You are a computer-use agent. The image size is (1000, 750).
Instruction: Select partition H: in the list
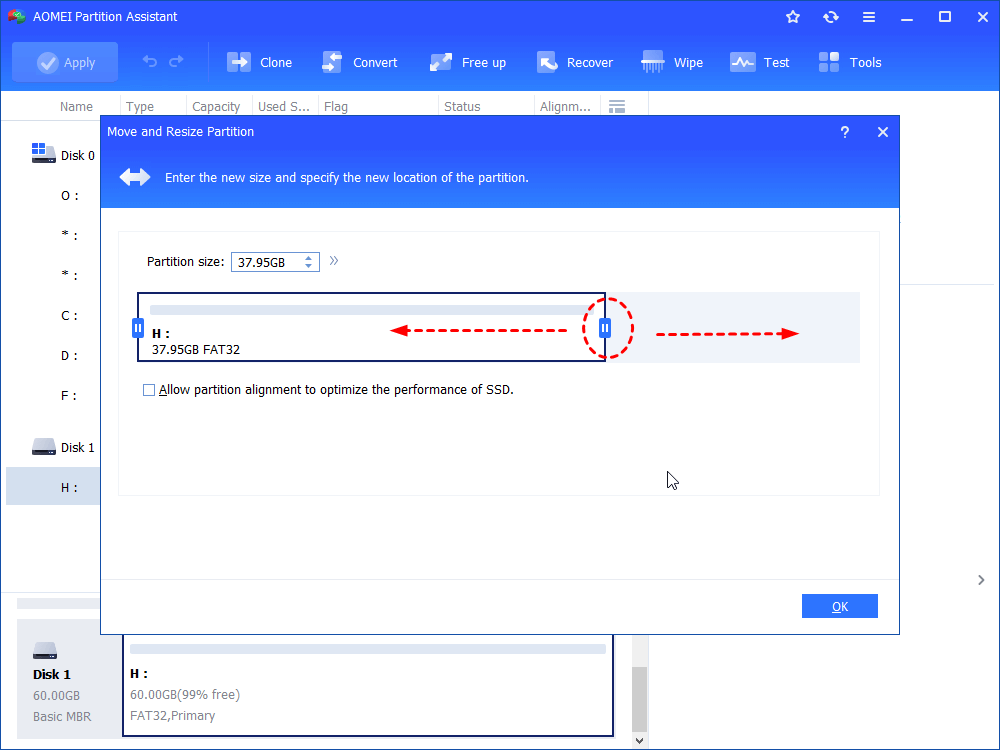(x=53, y=487)
